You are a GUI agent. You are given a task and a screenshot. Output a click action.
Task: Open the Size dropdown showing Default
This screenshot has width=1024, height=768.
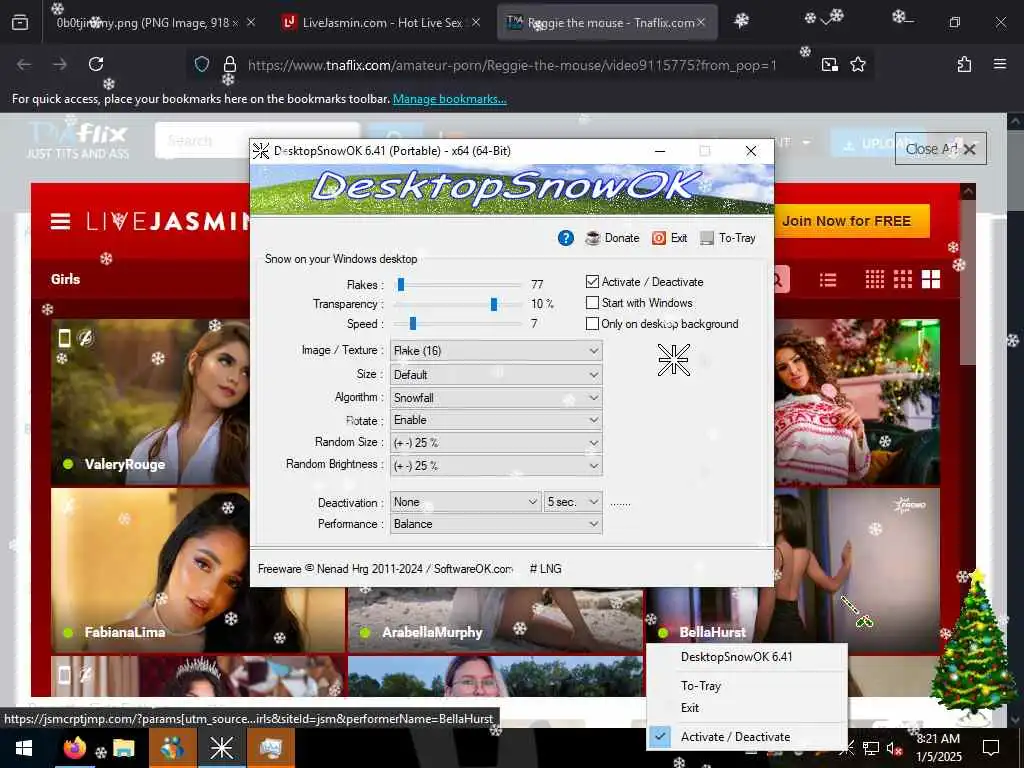pyautogui.click(x=496, y=375)
